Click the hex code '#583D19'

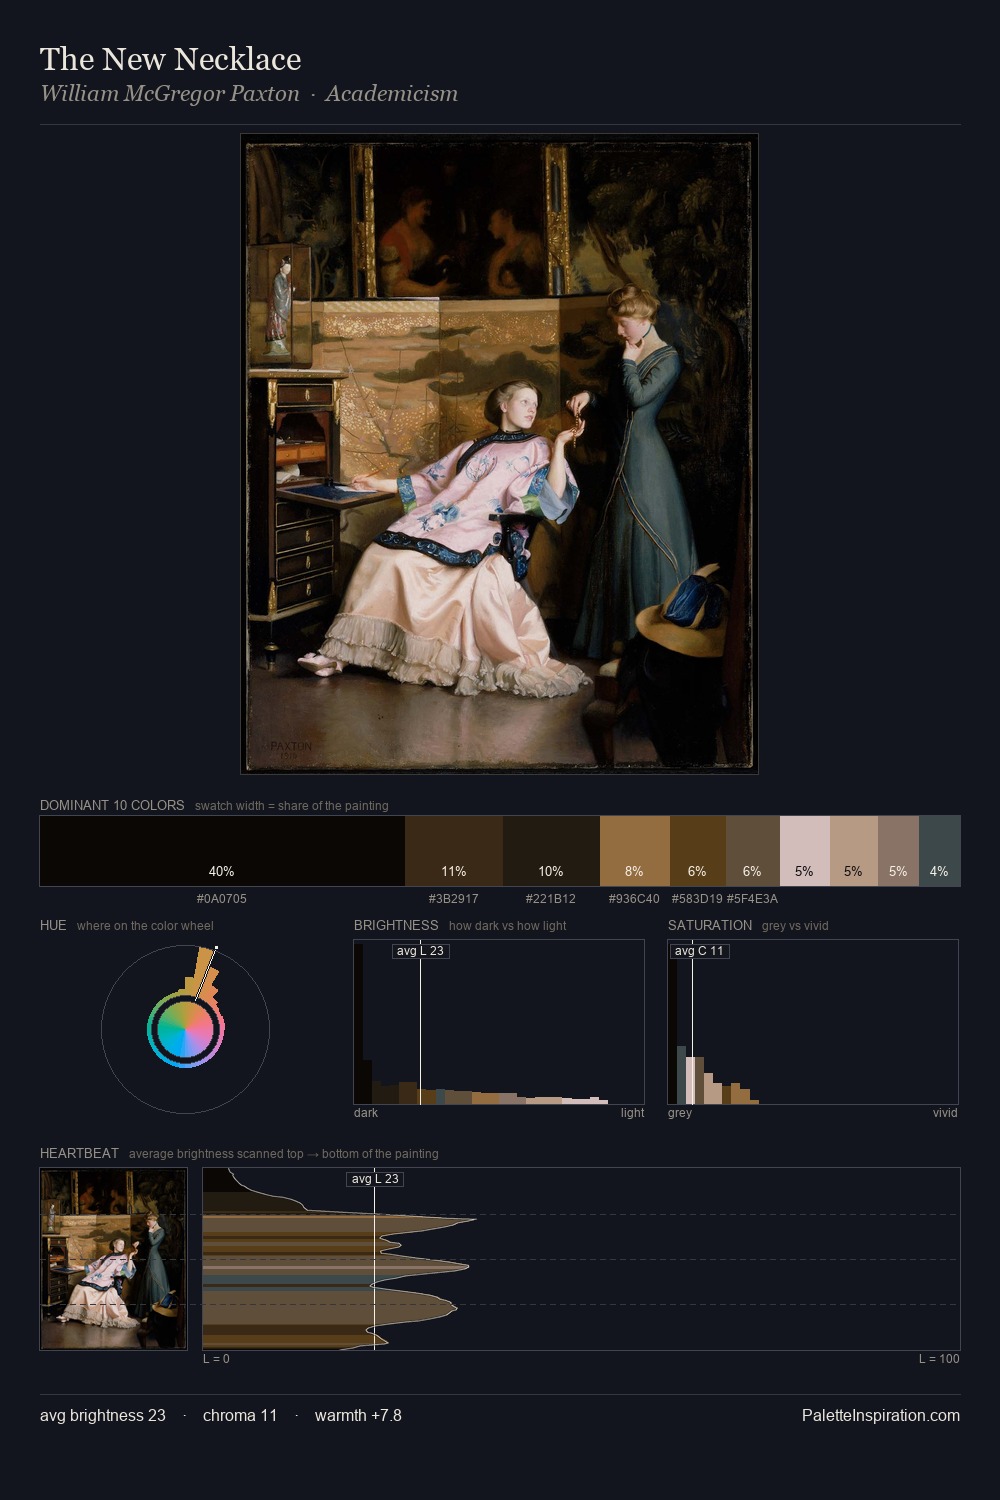[697, 898]
